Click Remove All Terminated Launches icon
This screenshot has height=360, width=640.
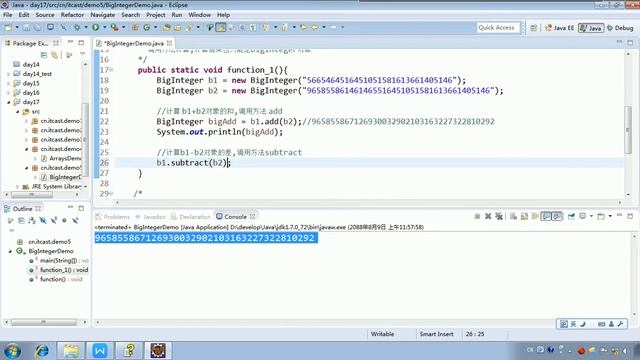click(499, 216)
